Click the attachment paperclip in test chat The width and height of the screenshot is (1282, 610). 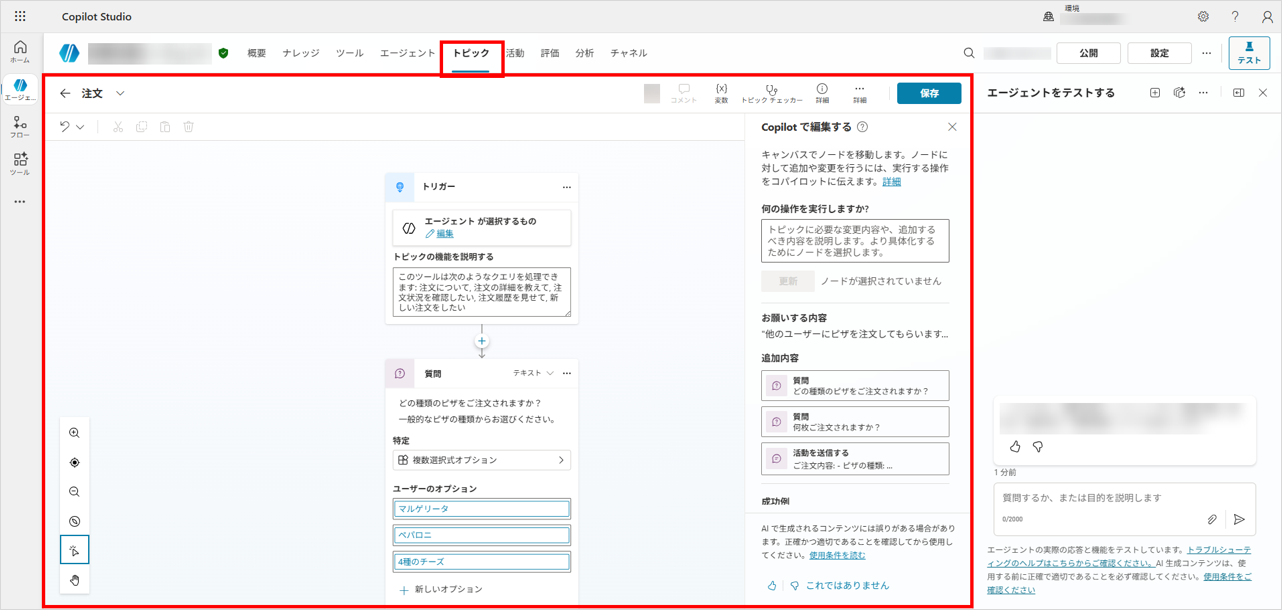point(1212,519)
